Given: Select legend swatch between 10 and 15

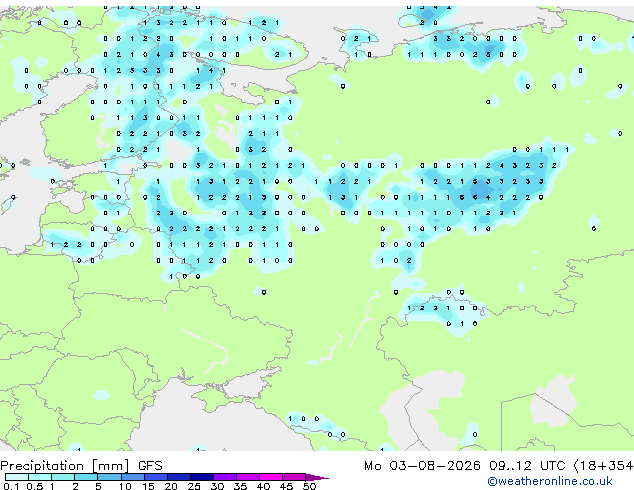Looking at the screenshot, I should (133, 477).
